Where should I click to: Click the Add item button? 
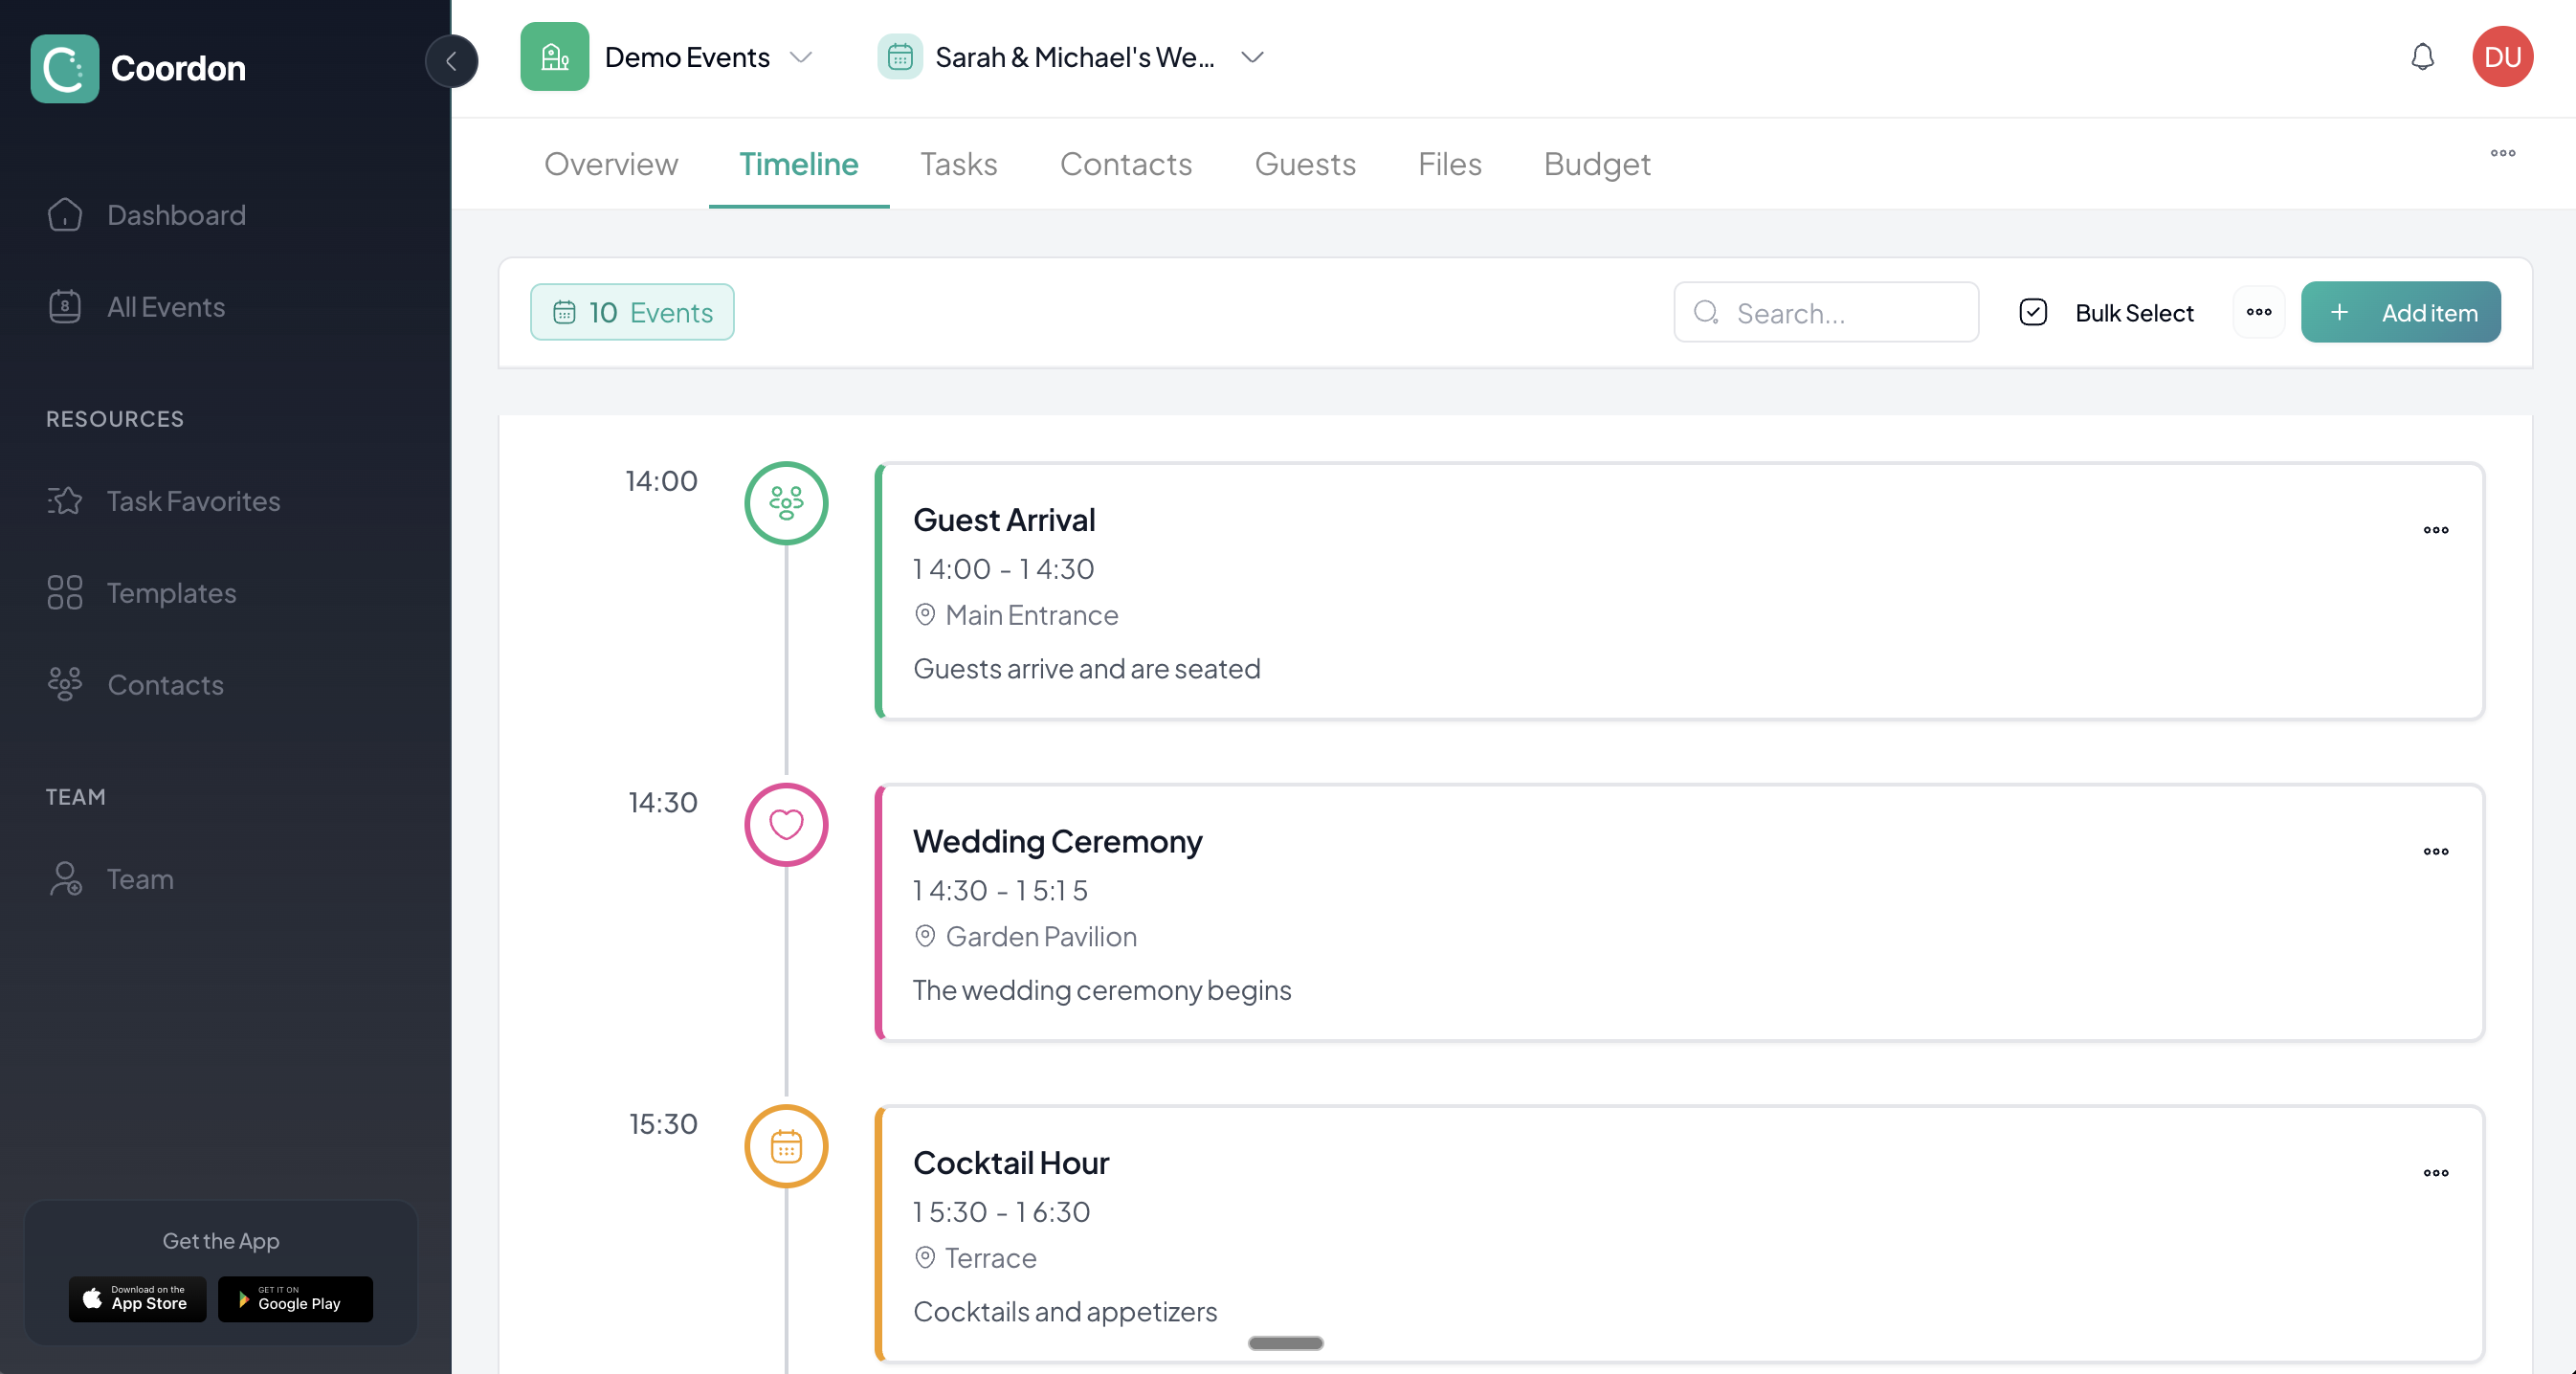coord(2400,313)
